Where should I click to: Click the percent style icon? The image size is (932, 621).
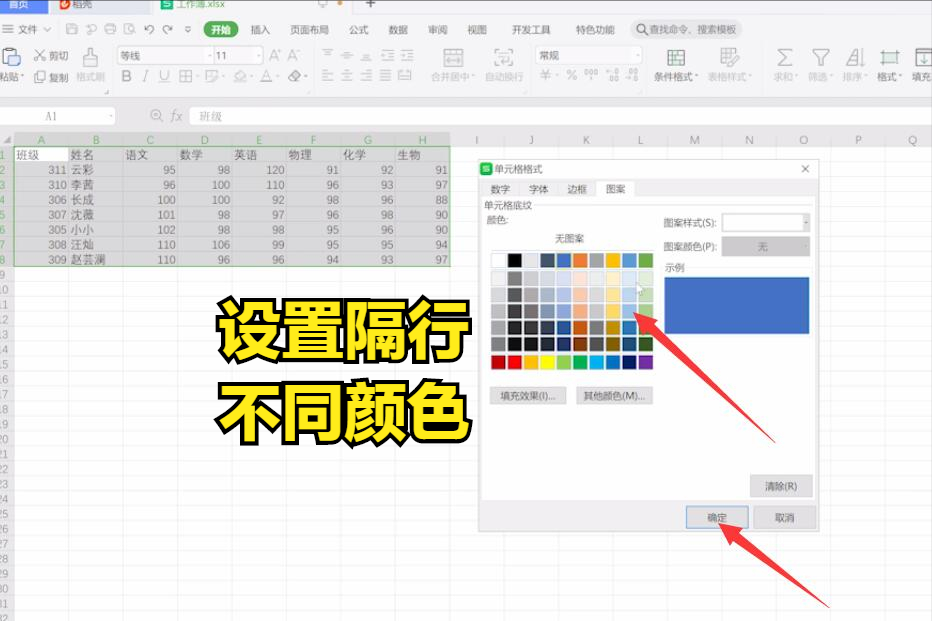click(x=571, y=75)
